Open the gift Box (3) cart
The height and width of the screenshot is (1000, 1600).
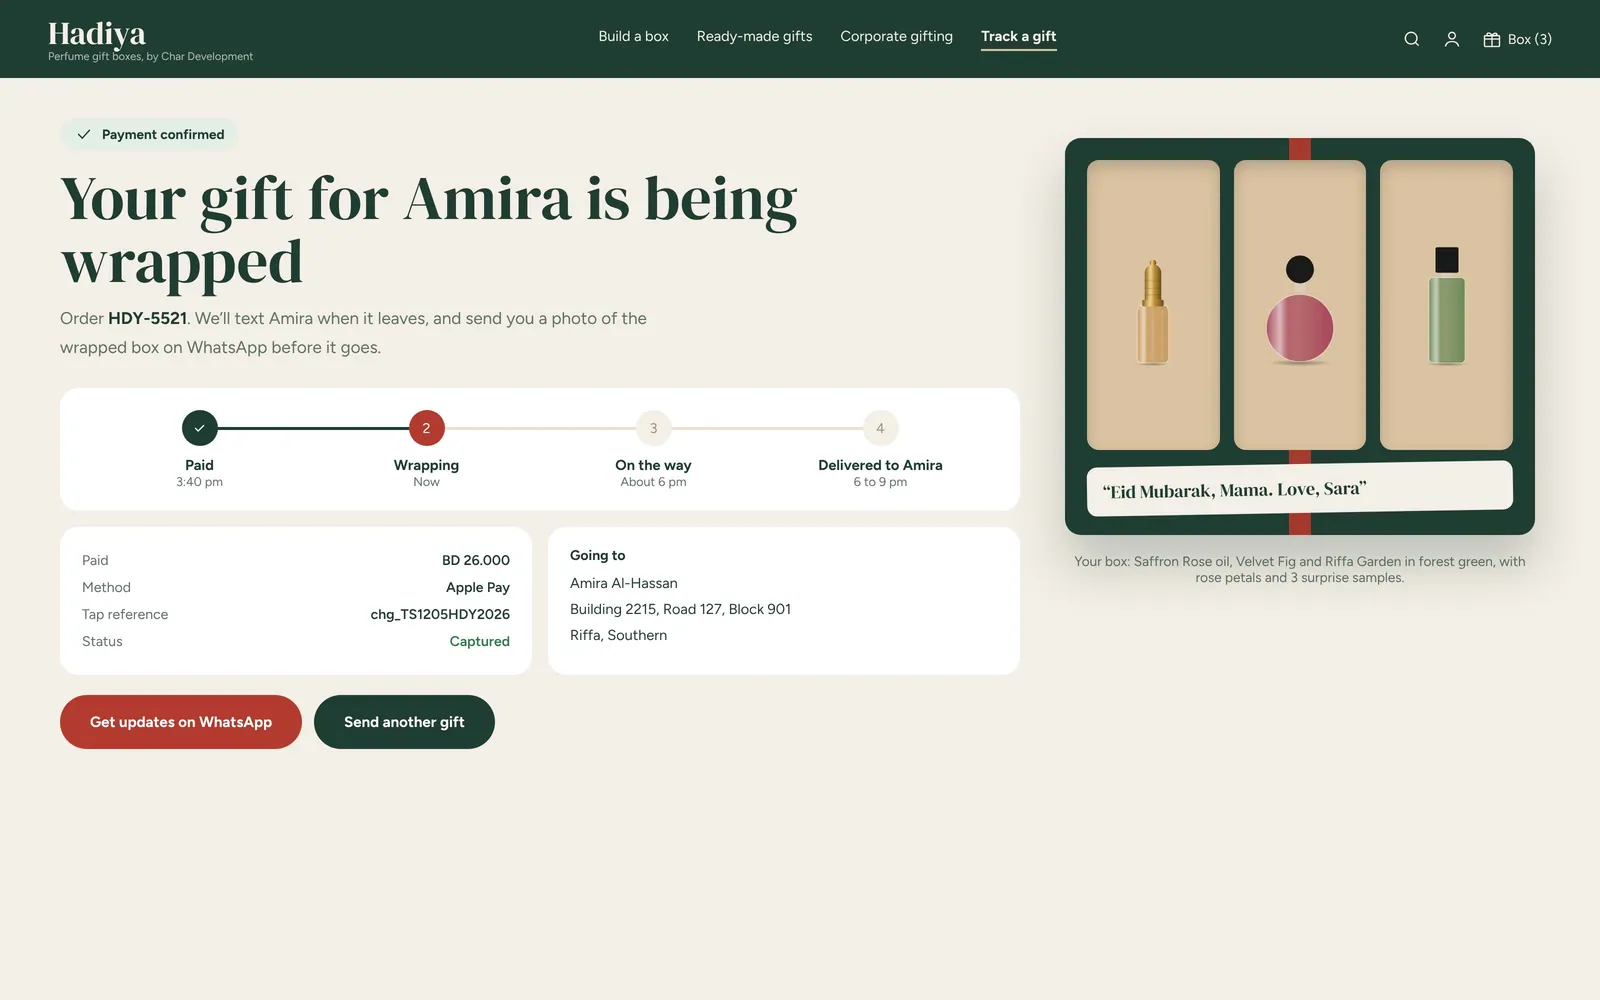[x=1517, y=39]
